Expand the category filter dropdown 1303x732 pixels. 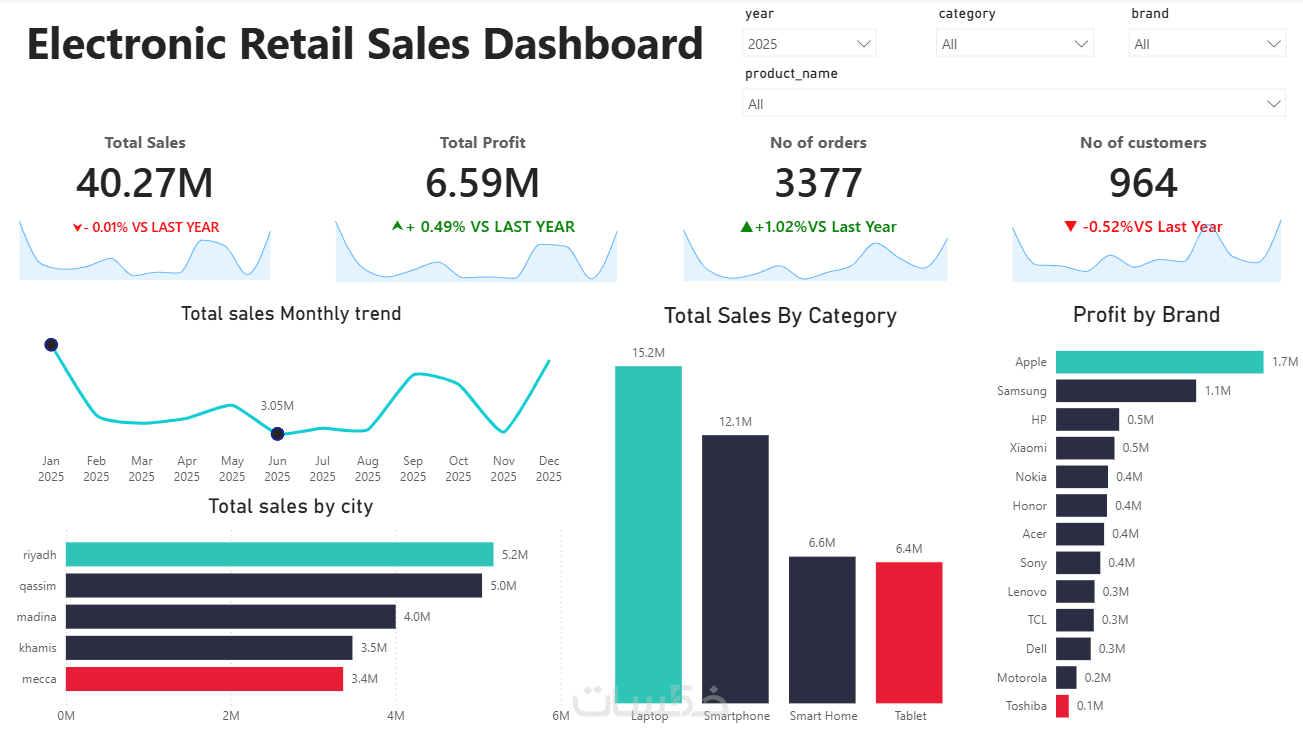click(1015, 44)
